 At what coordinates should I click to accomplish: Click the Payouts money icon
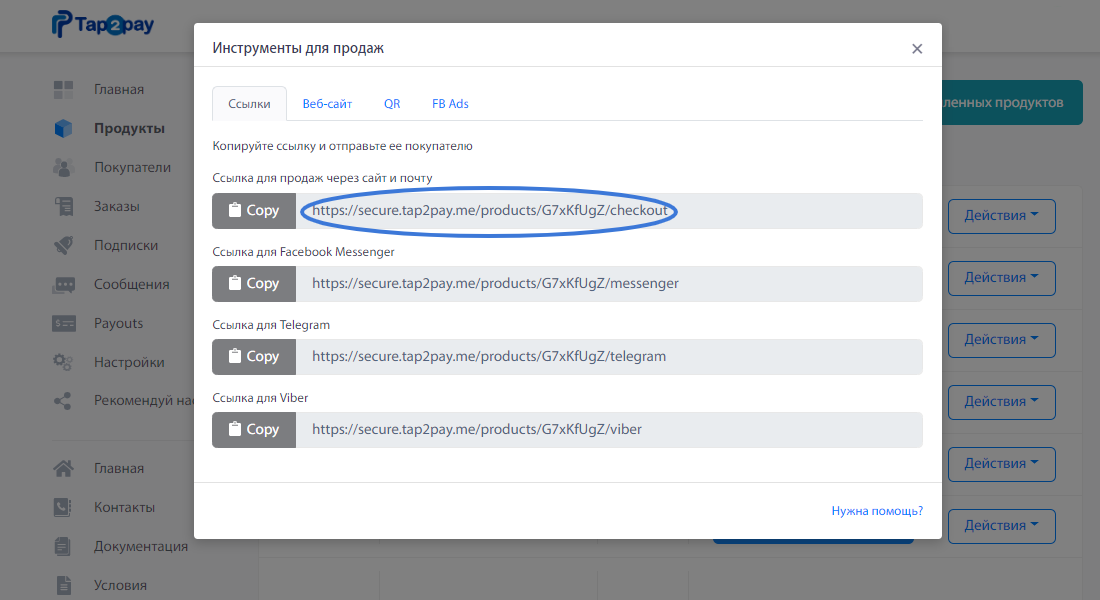point(64,324)
